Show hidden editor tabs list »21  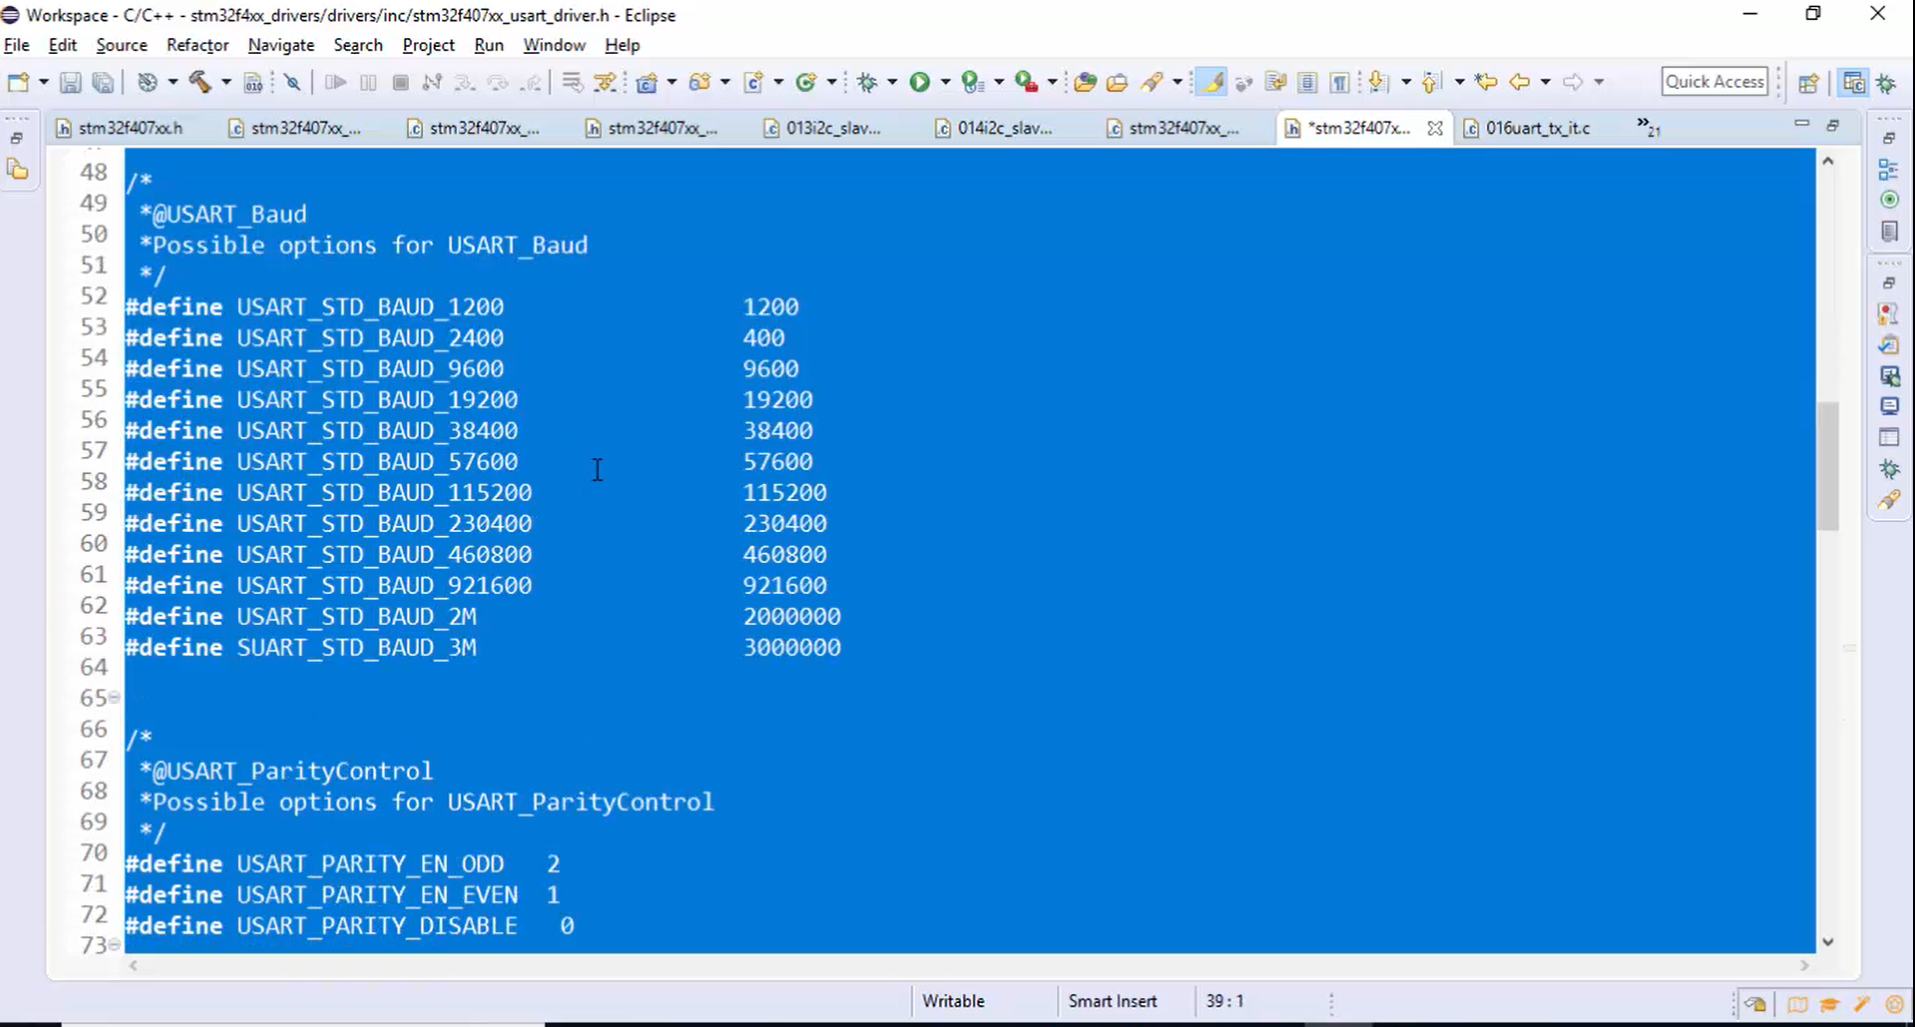point(1648,127)
